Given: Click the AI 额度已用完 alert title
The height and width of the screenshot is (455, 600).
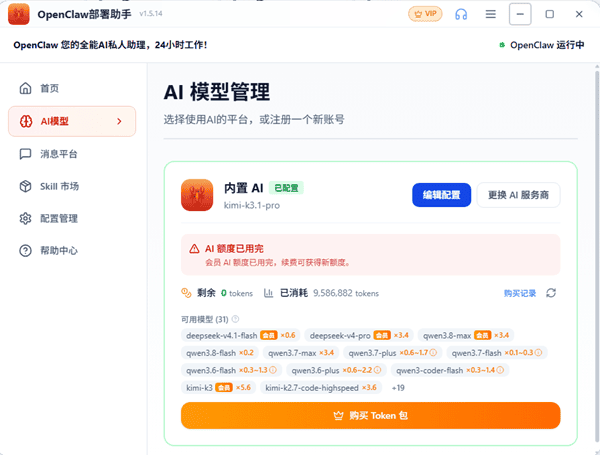Looking at the screenshot, I should click(x=234, y=249).
